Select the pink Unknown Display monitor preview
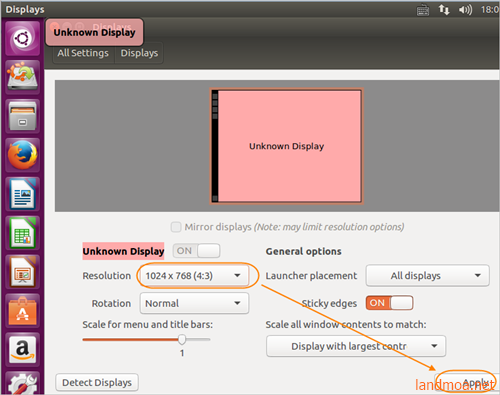 coord(286,146)
